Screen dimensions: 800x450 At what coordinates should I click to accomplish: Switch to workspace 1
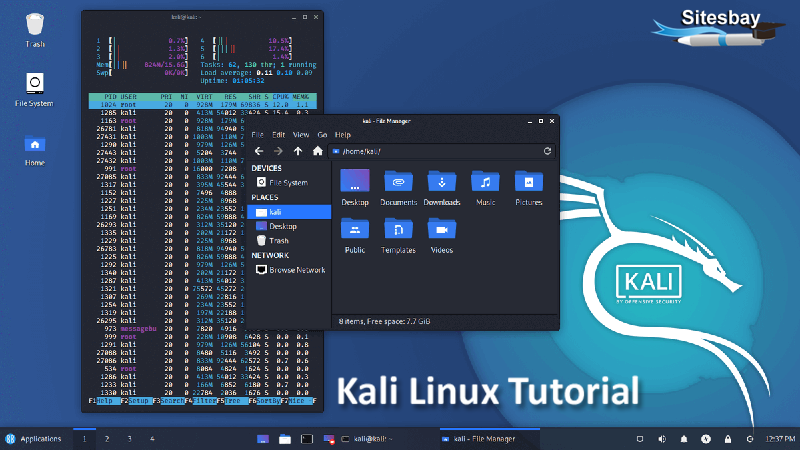click(x=85, y=439)
